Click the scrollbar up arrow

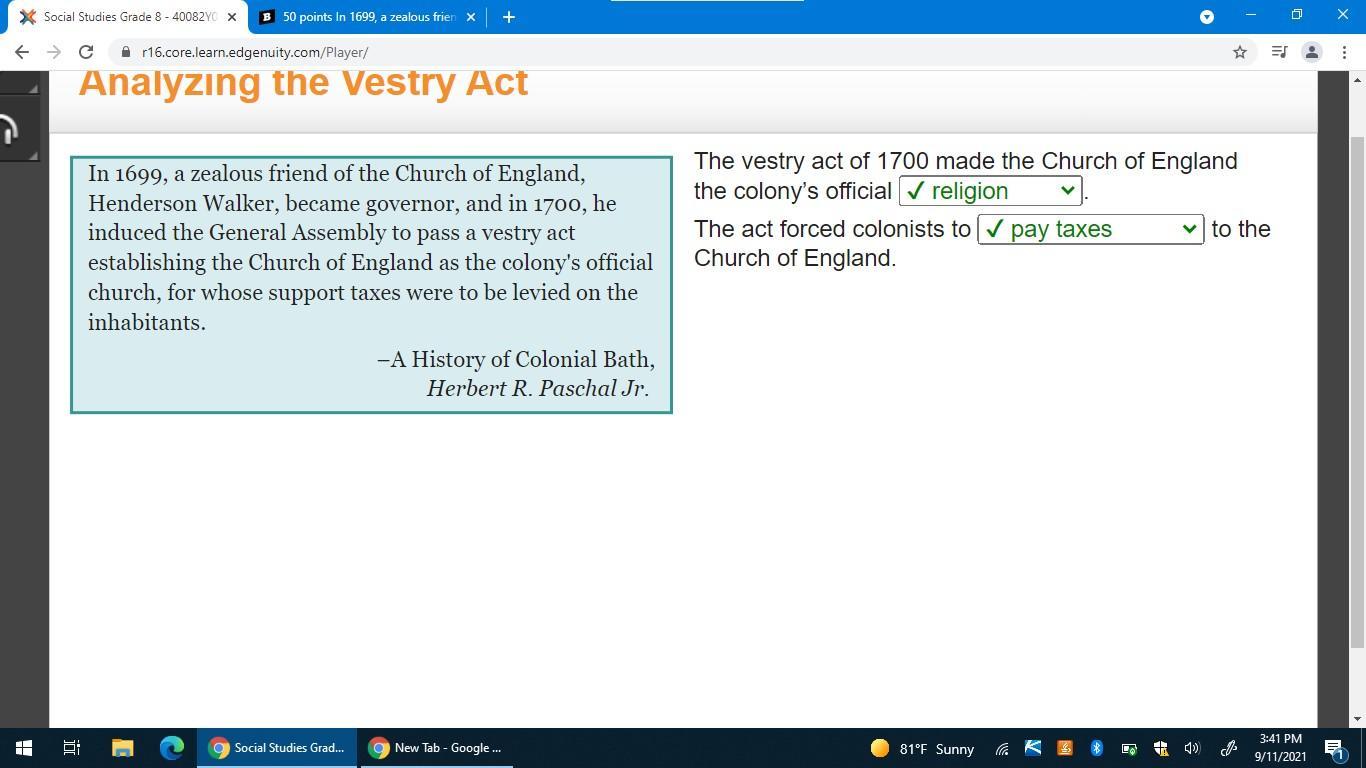pos(1357,79)
